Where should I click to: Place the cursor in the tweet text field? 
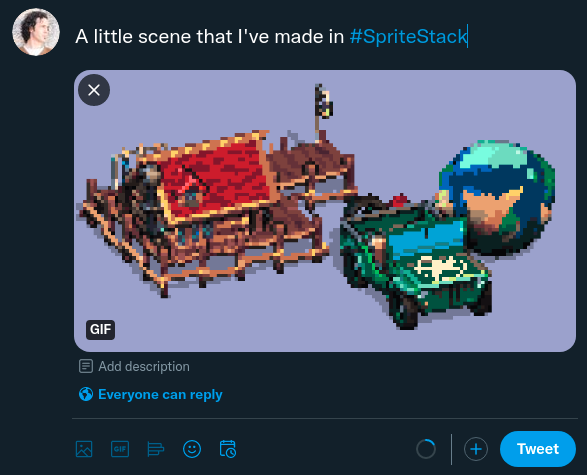(x=271, y=37)
